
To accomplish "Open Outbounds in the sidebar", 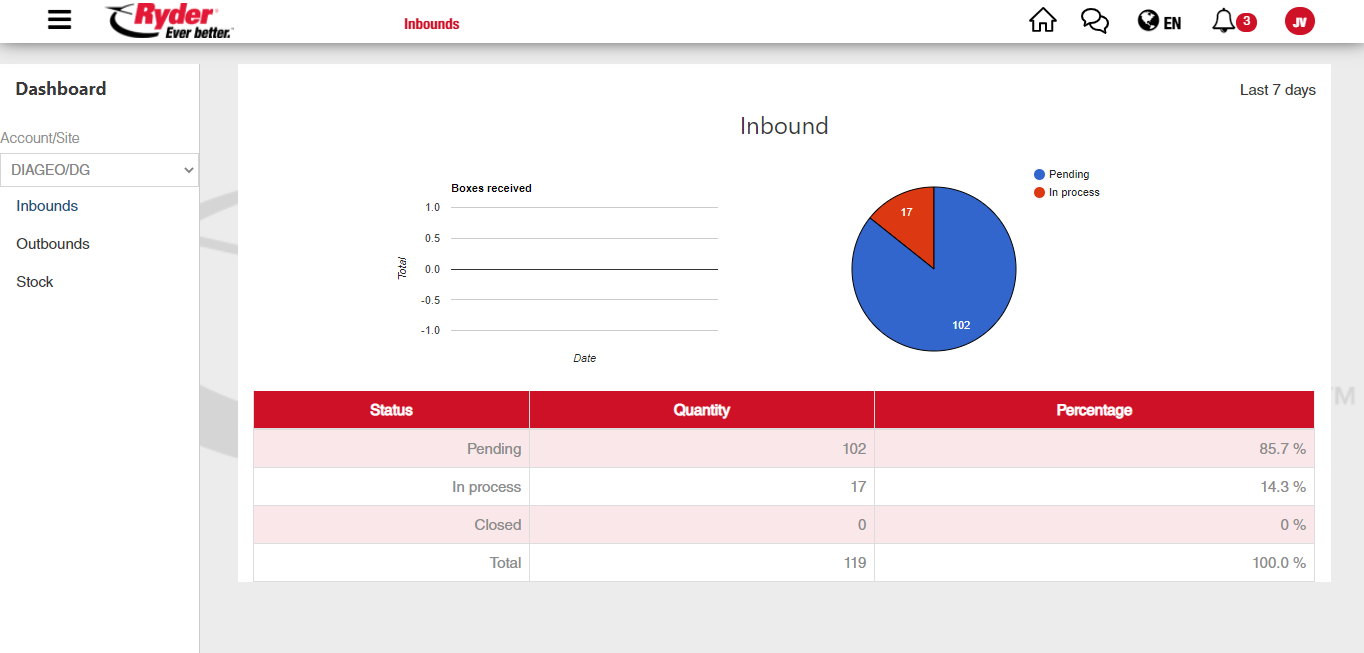I will pos(53,244).
